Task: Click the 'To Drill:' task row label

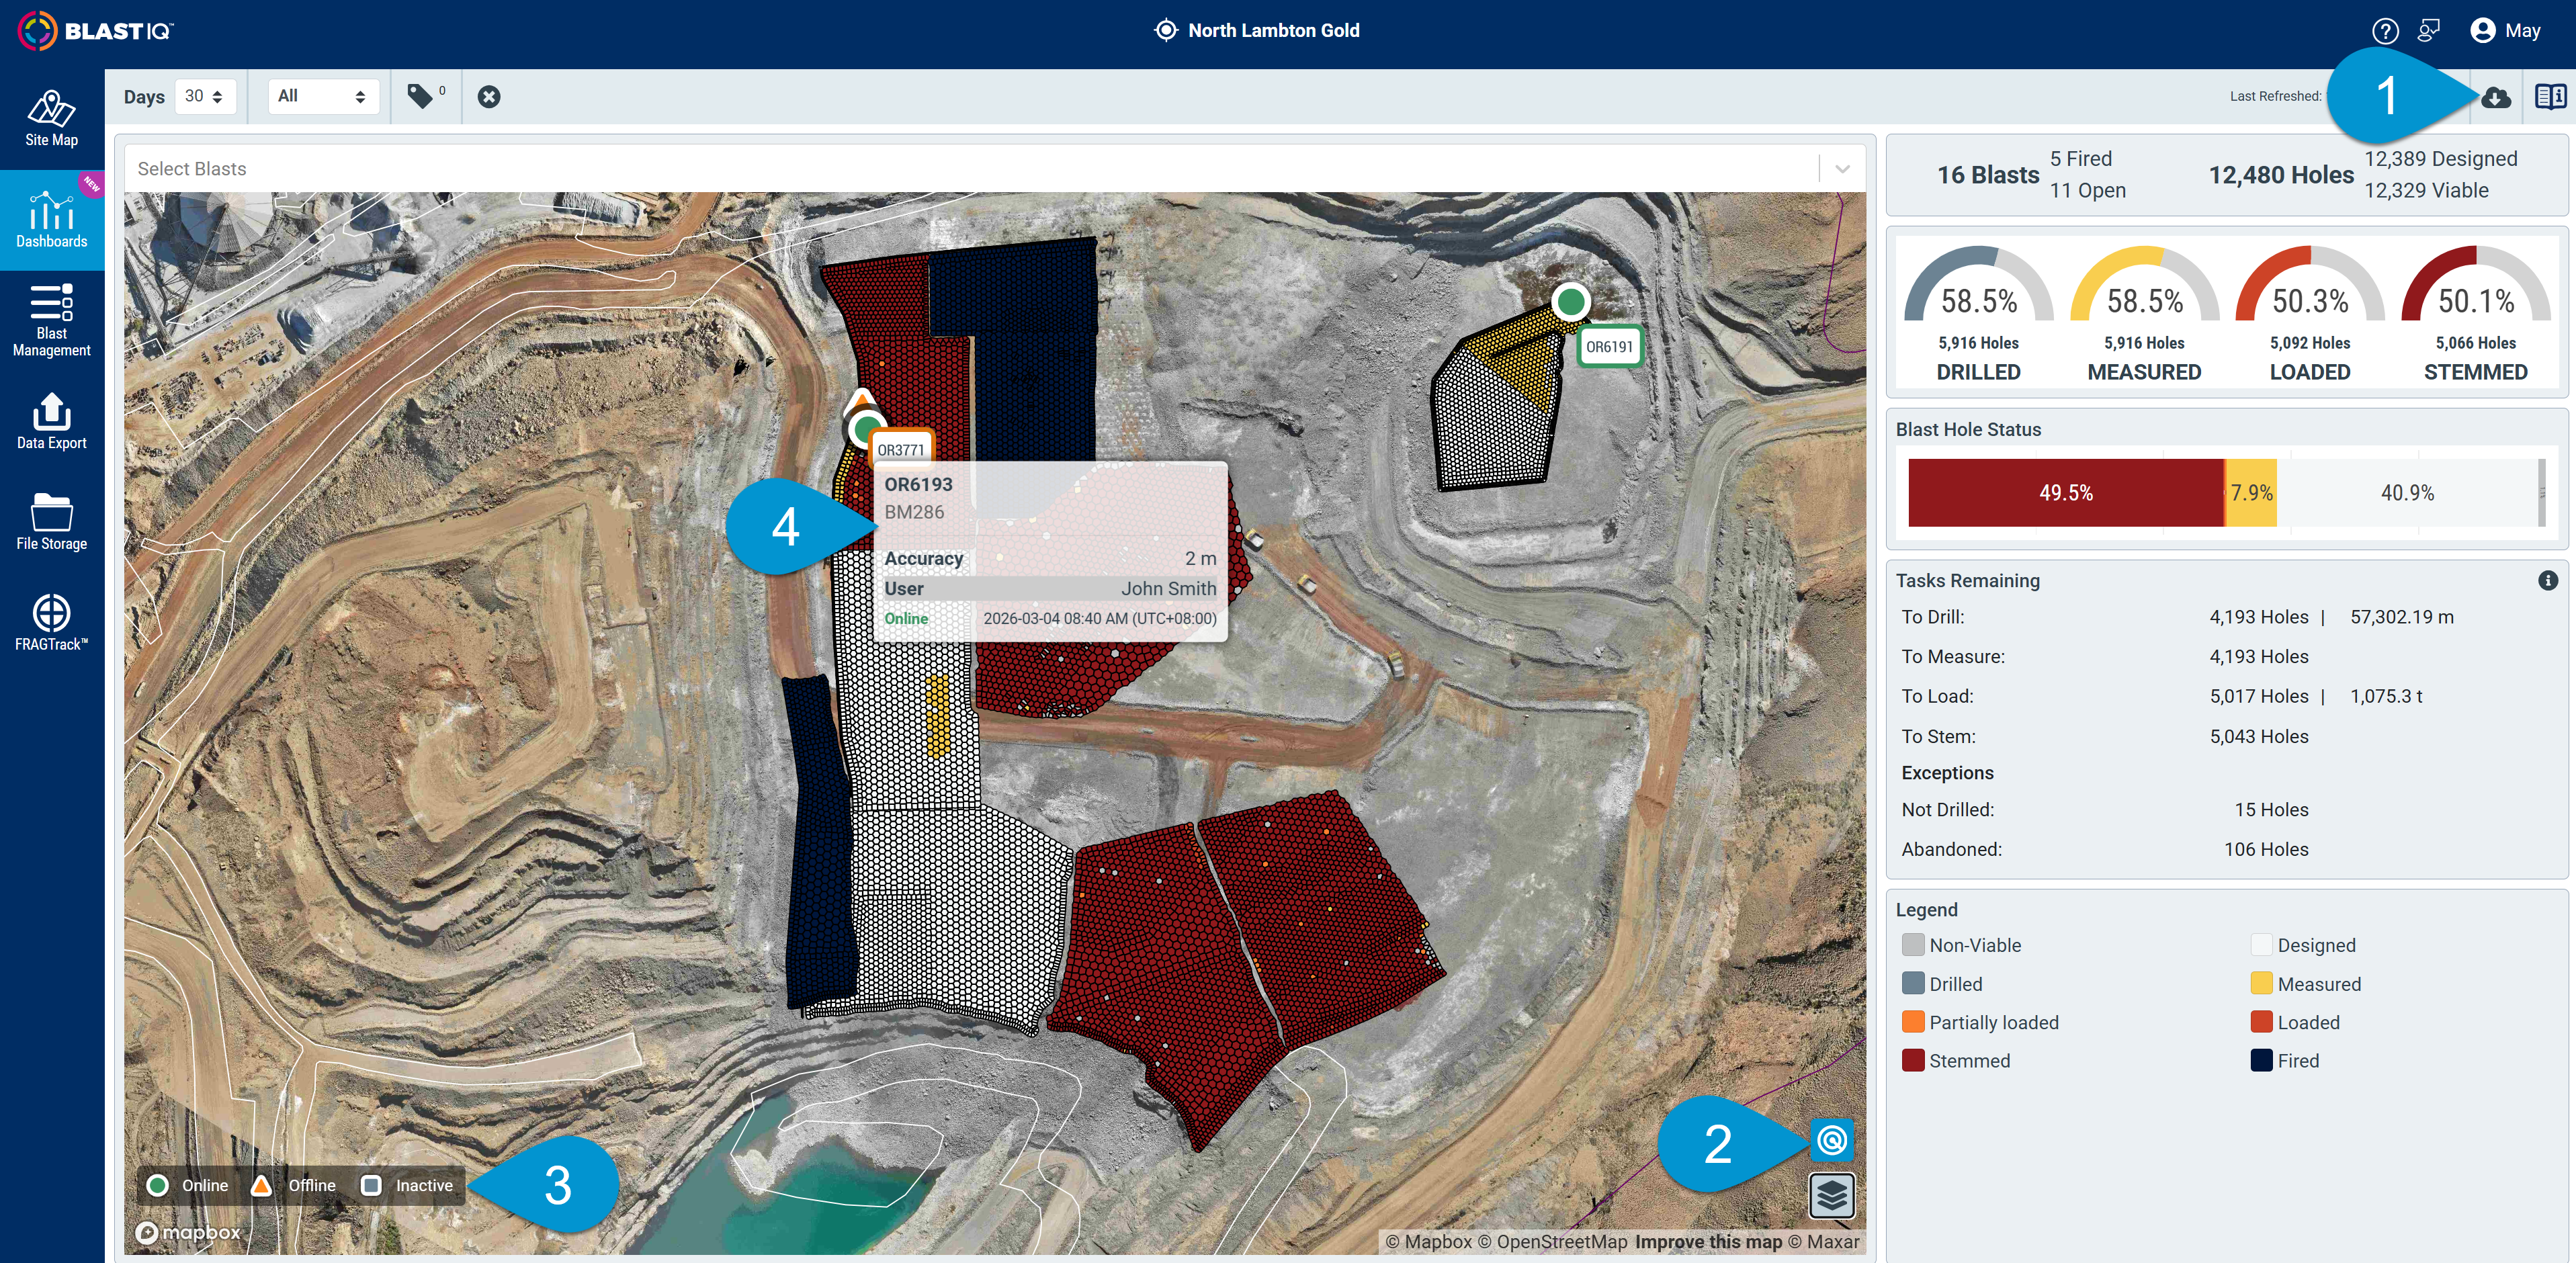Action: coord(1932,617)
